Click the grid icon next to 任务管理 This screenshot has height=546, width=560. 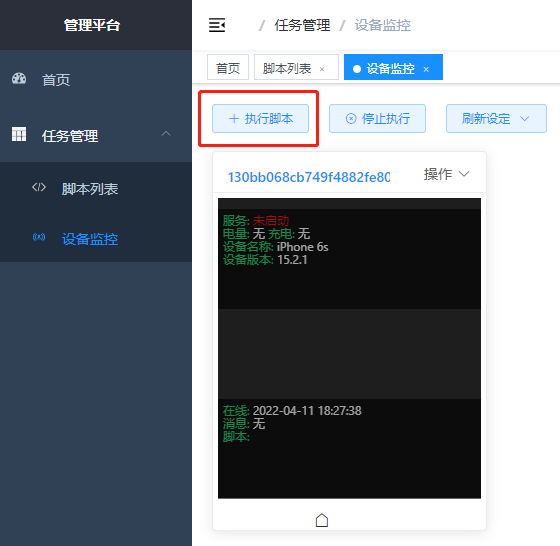[19, 134]
